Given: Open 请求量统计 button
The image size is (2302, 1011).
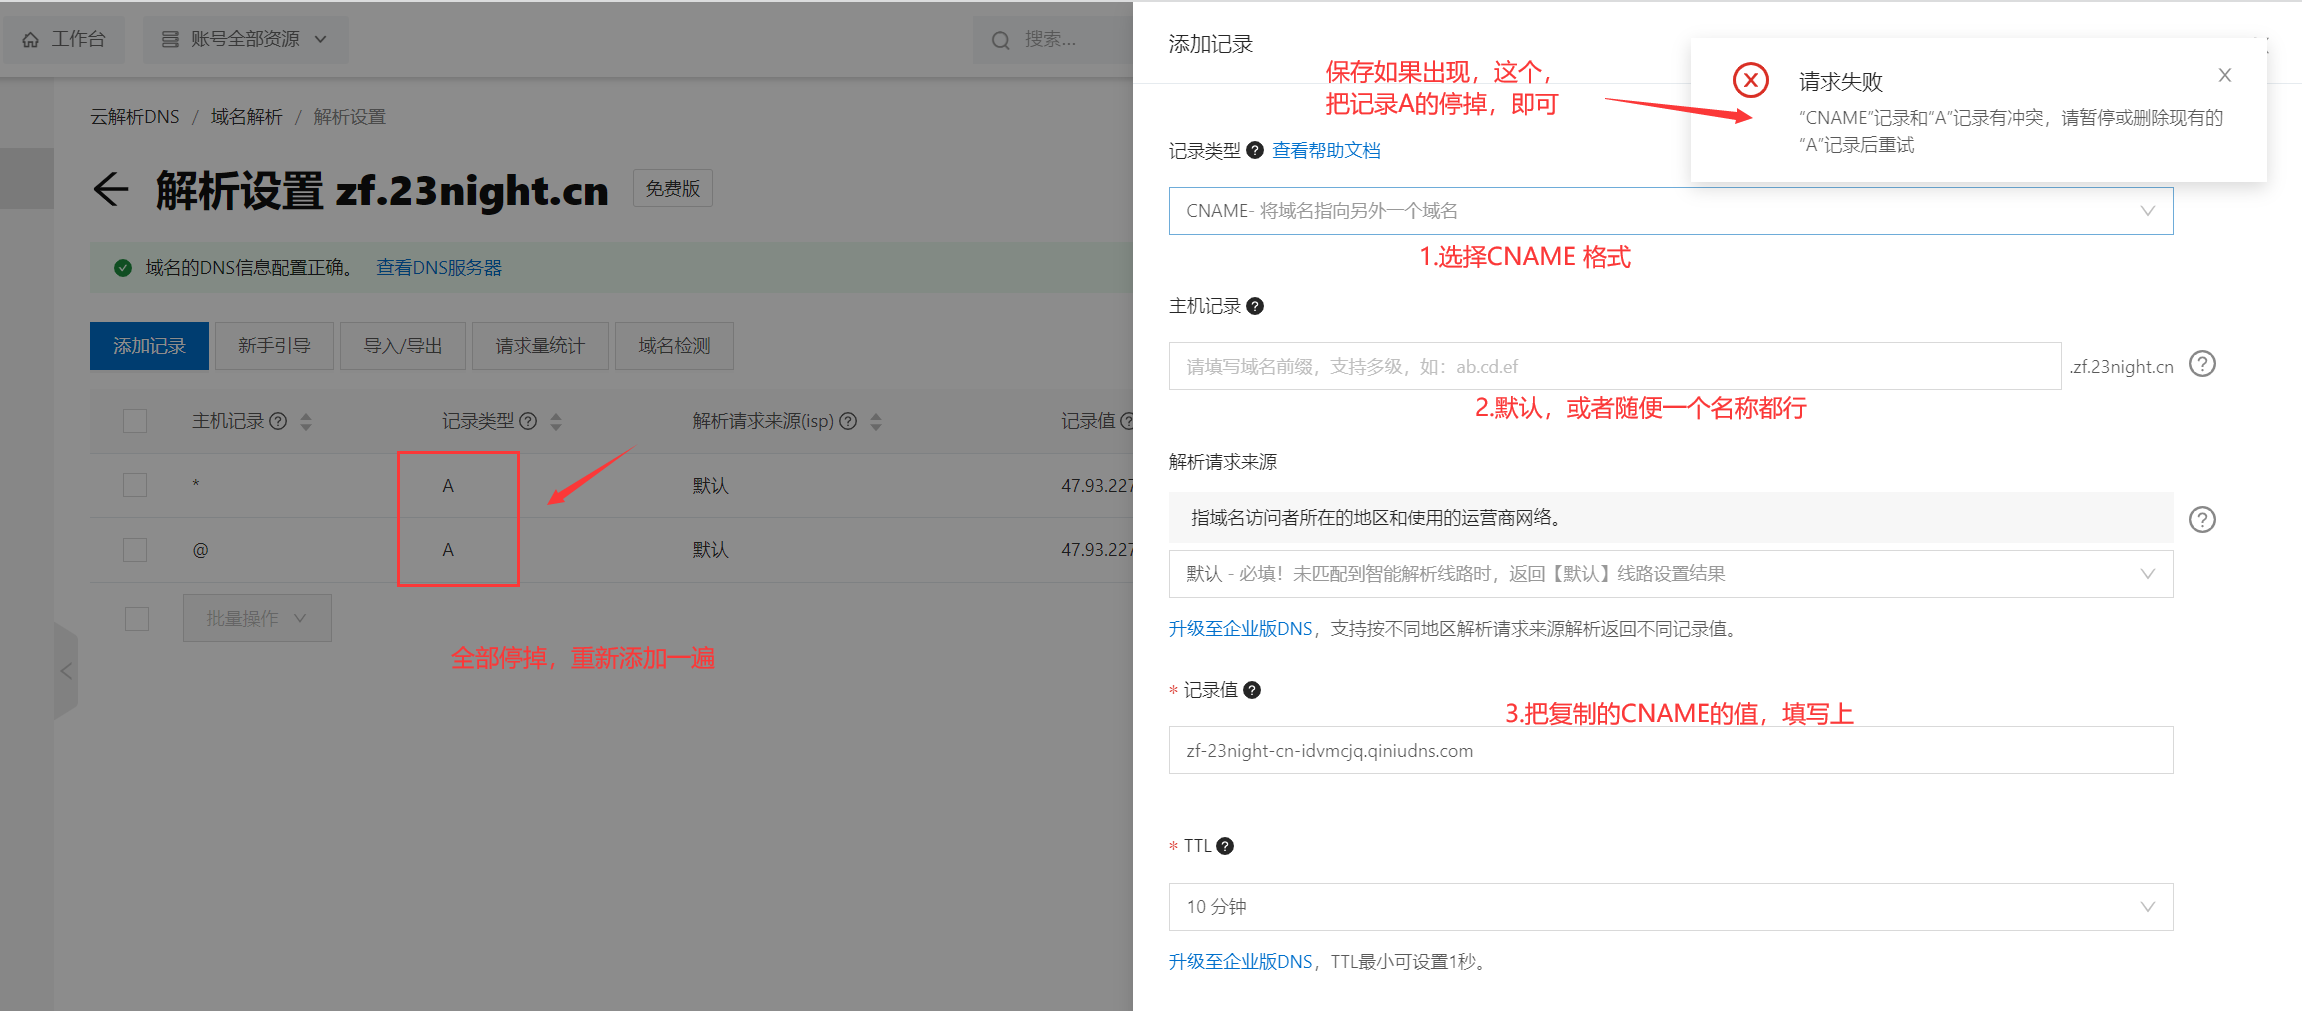Looking at the screenshot, I should click(x=540, y=346).
